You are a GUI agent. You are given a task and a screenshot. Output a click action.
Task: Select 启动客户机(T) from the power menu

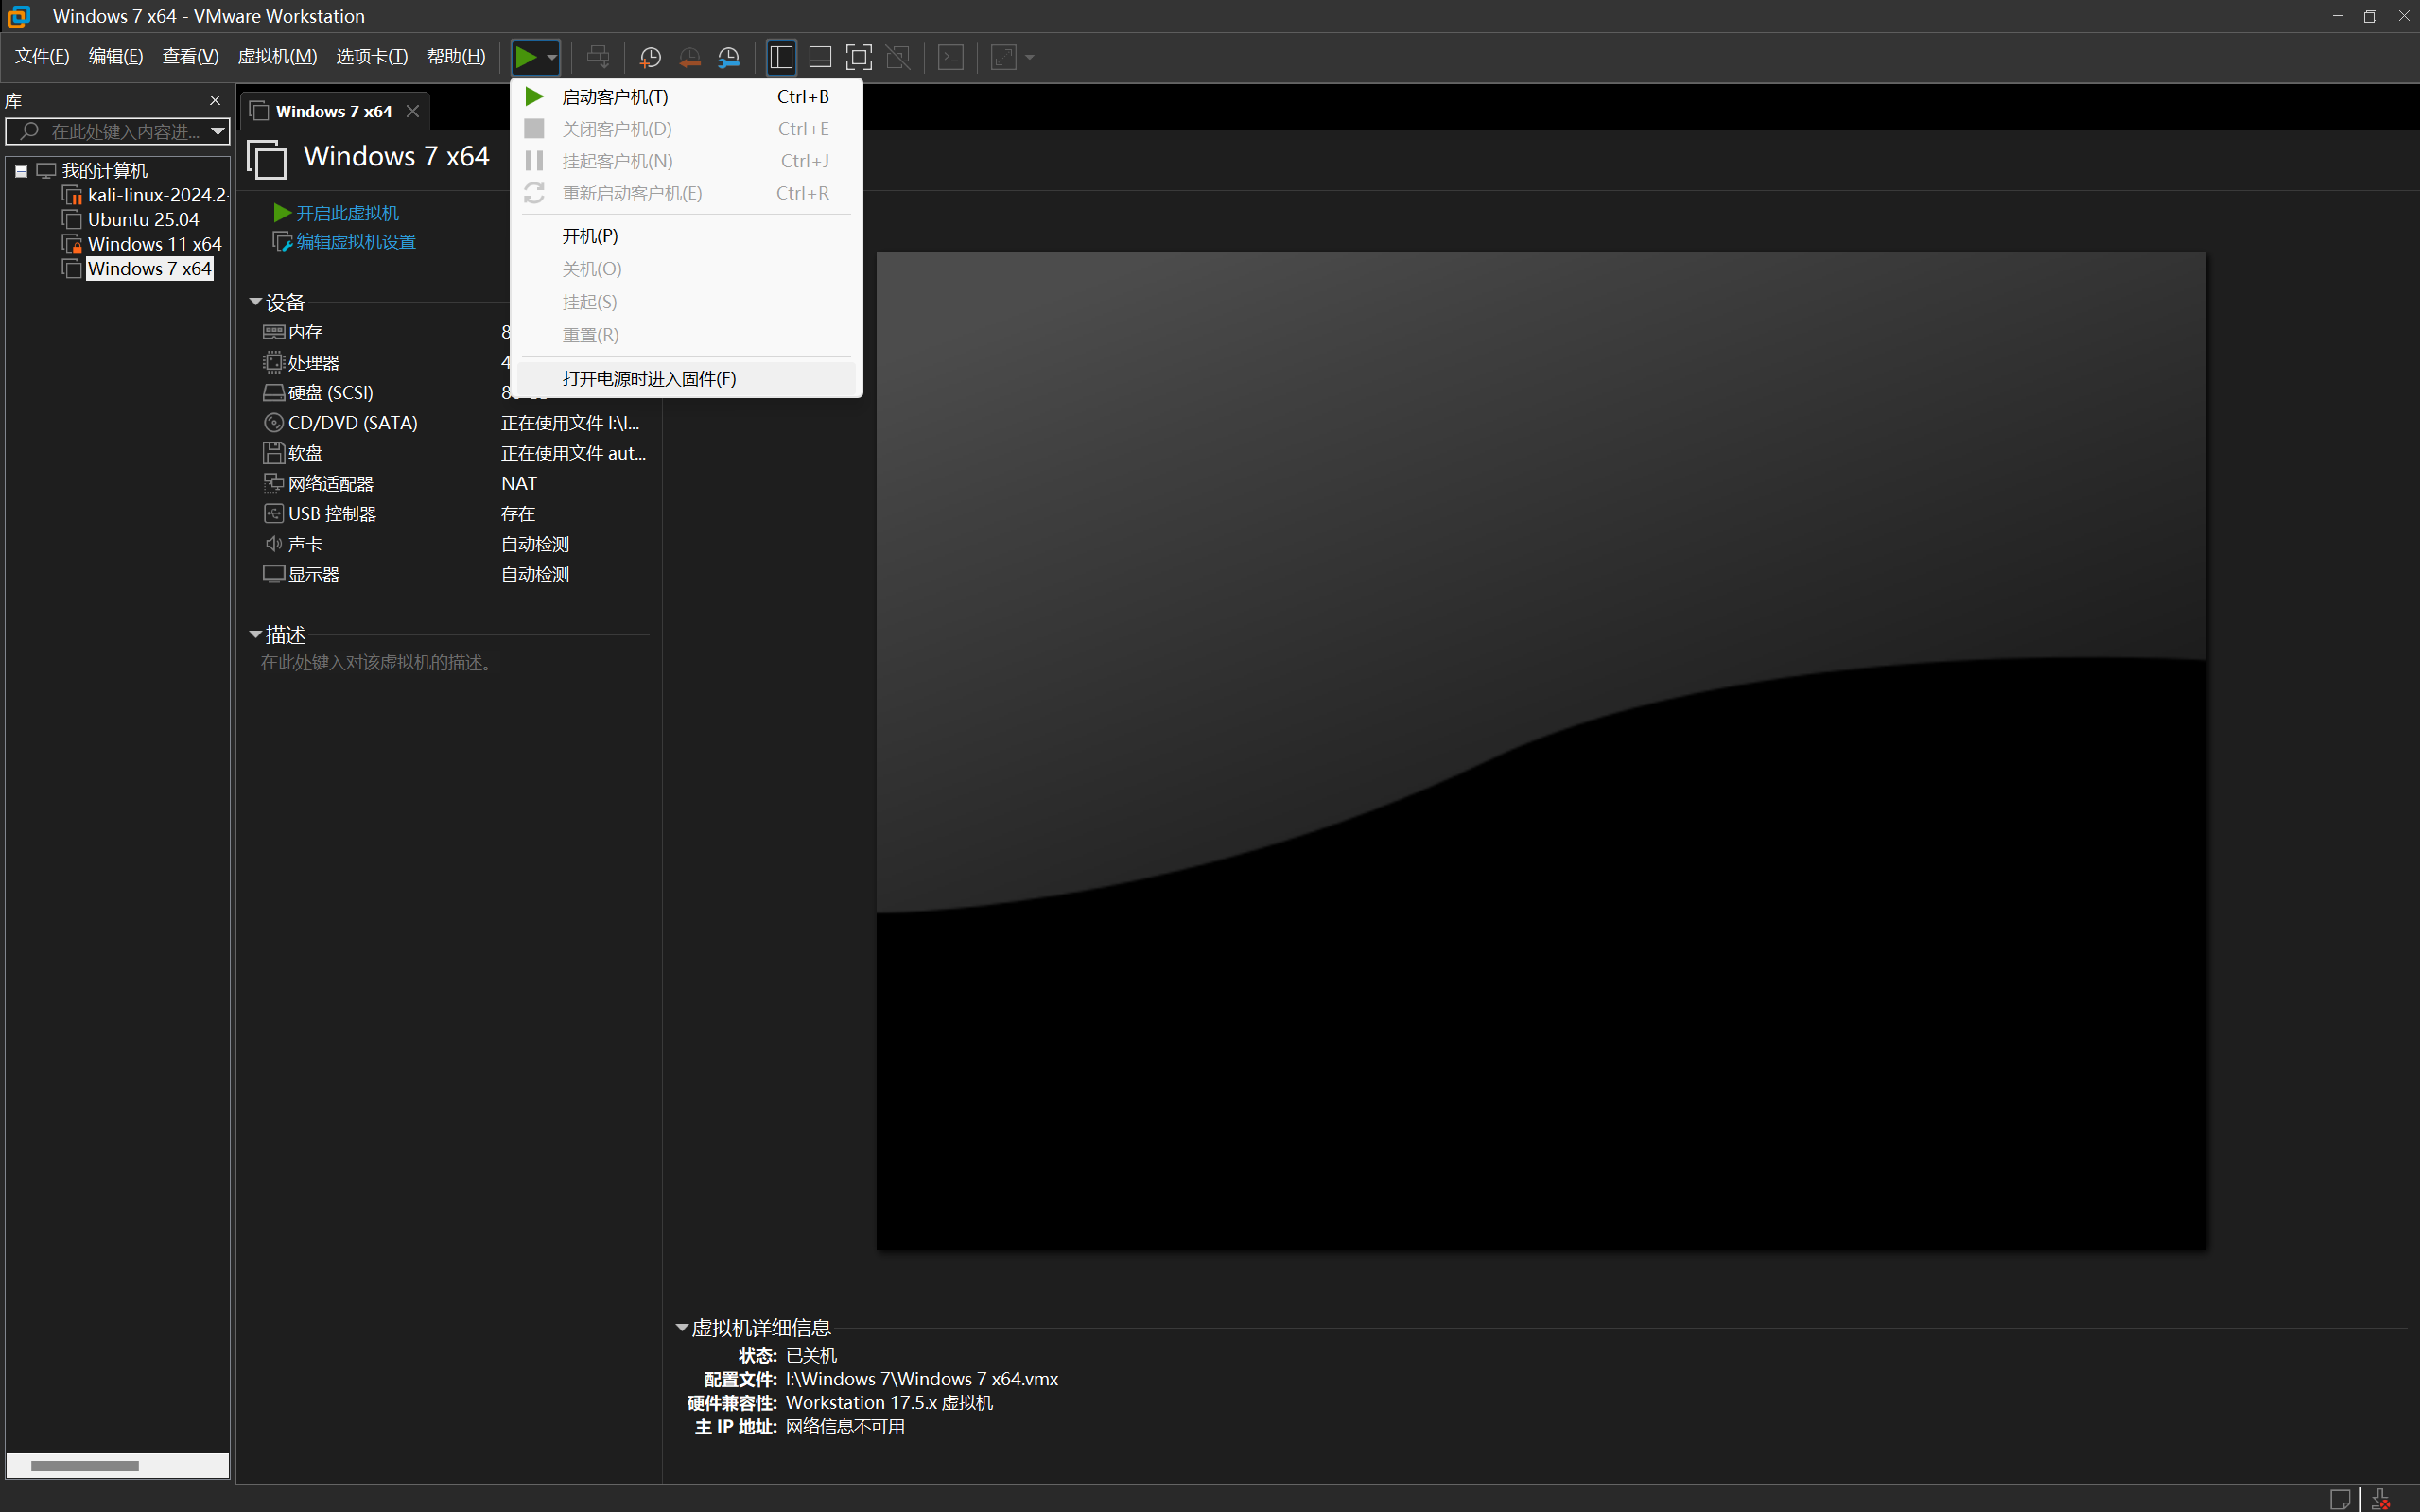click(x=614, y=97)
